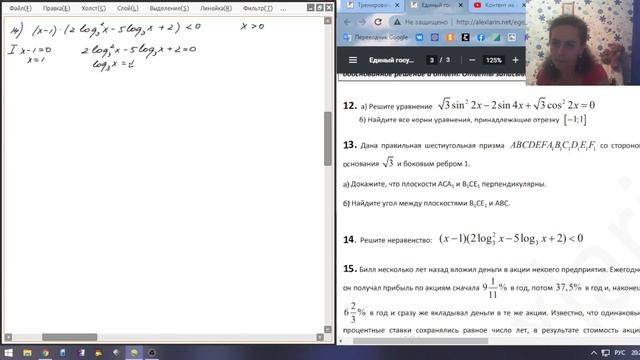The image size is (640, 360).
Task: Open the yellow folder app on taskbar
Action: click(x=99, y=353)
